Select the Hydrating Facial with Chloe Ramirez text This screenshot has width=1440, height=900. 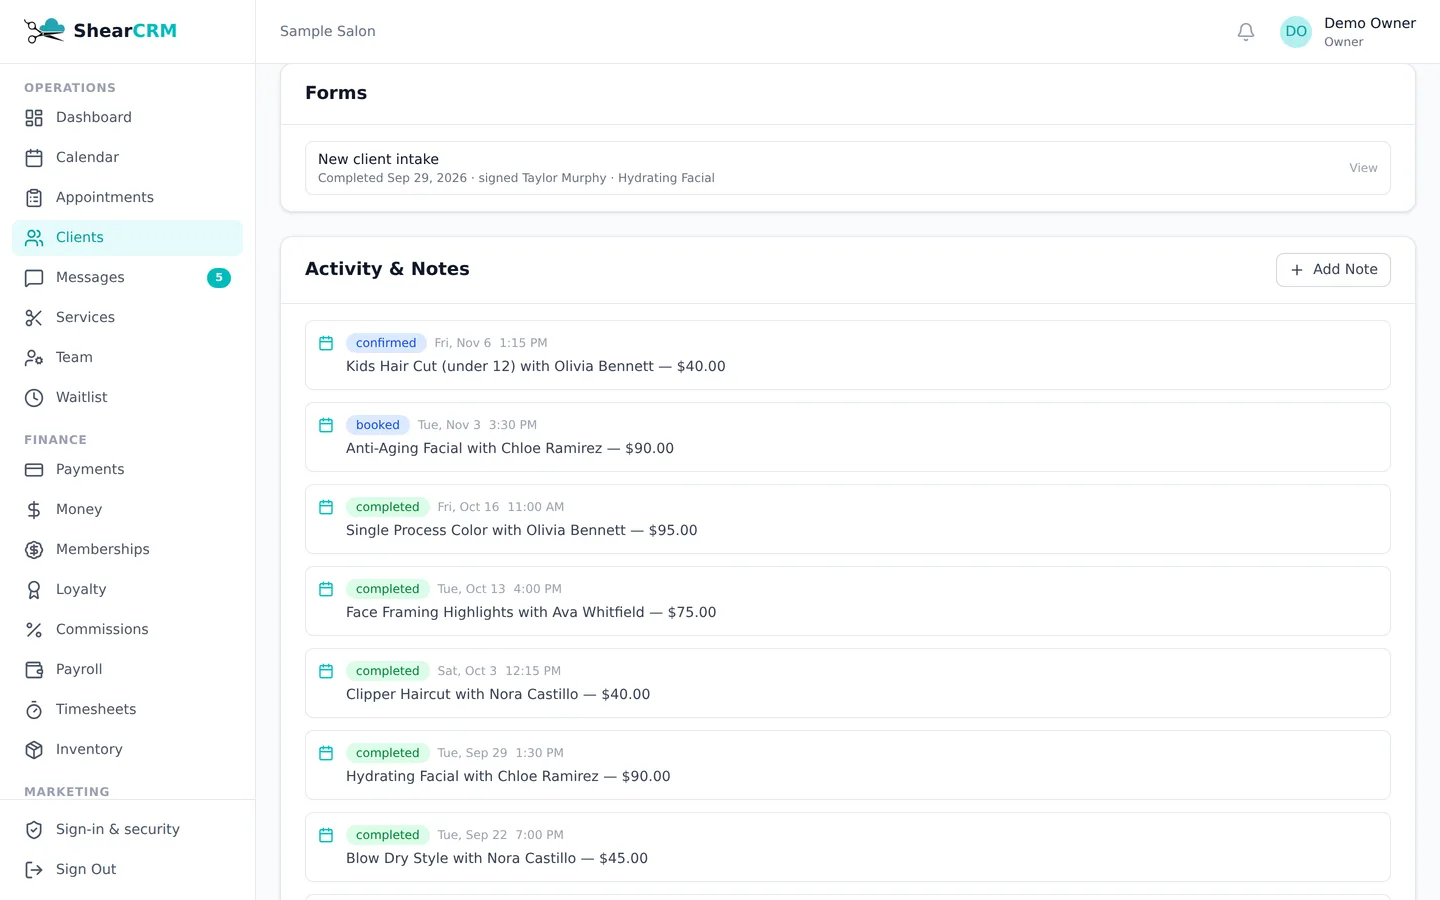tap(508, 777)
